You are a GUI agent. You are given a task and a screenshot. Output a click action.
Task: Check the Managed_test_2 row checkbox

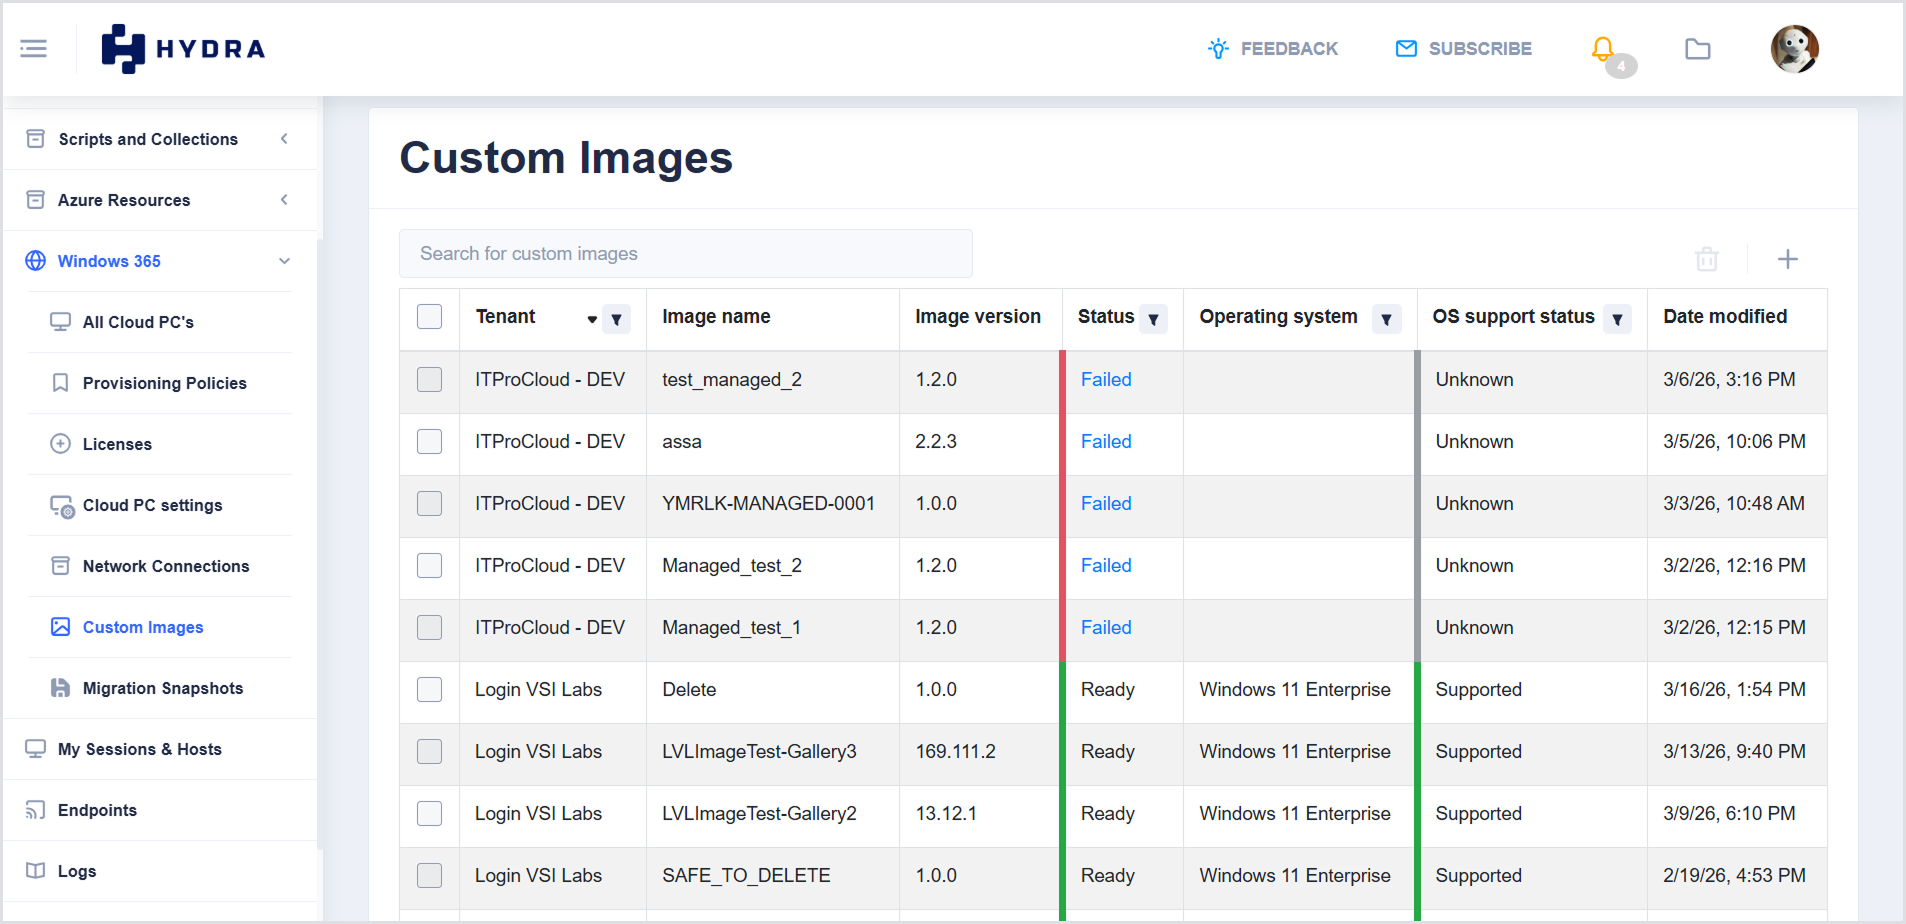point(429,566)
